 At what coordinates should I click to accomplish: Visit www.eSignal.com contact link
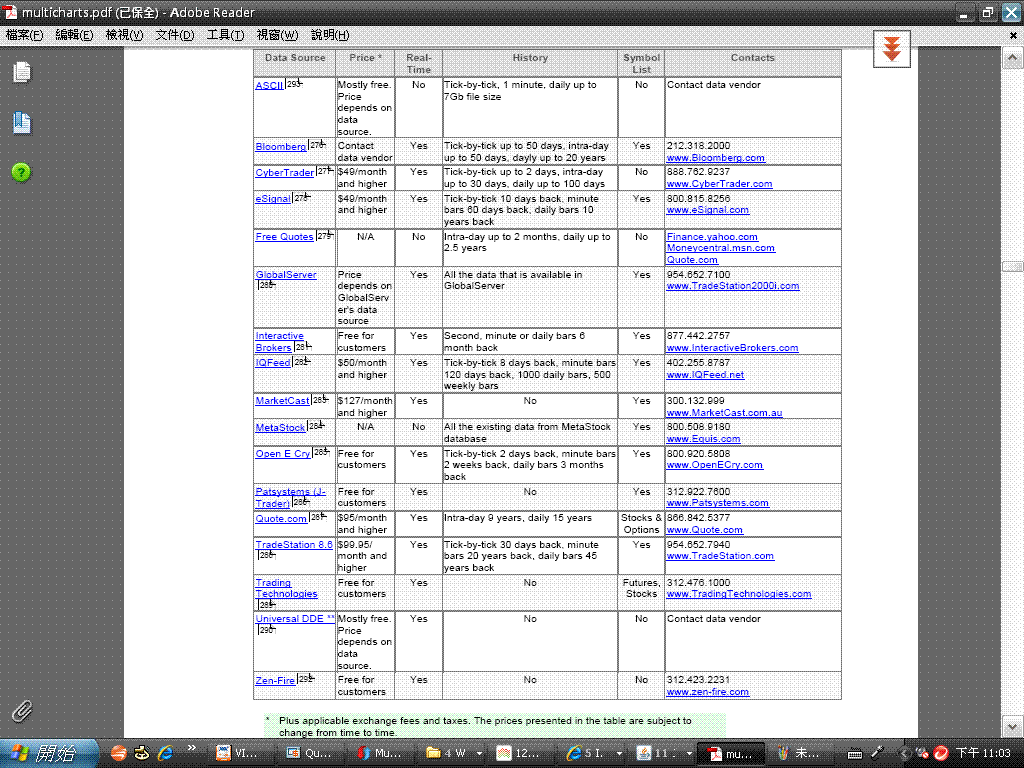click(x=707, y=210)
